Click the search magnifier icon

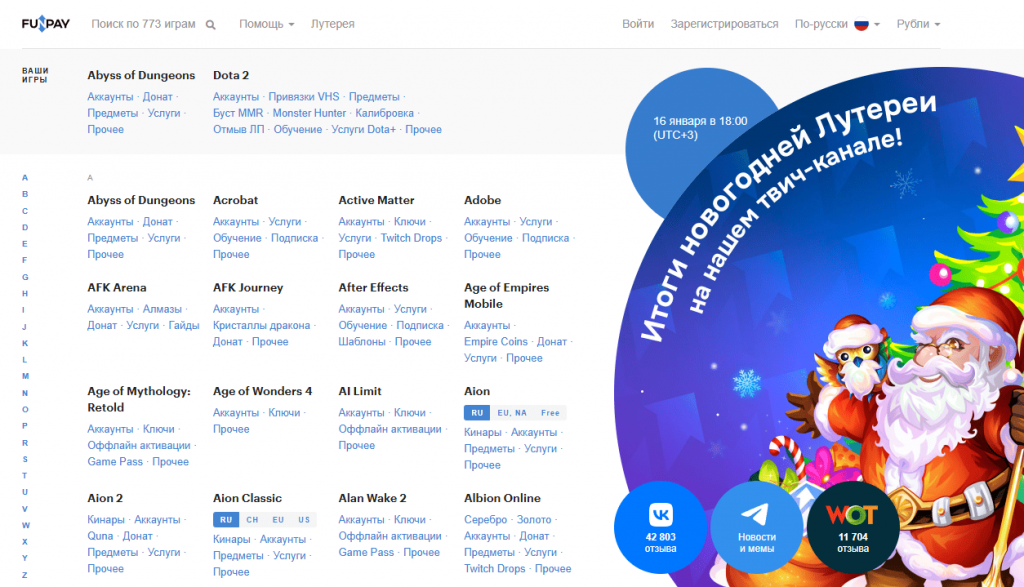pyautogui.click(x=210, y=25)
